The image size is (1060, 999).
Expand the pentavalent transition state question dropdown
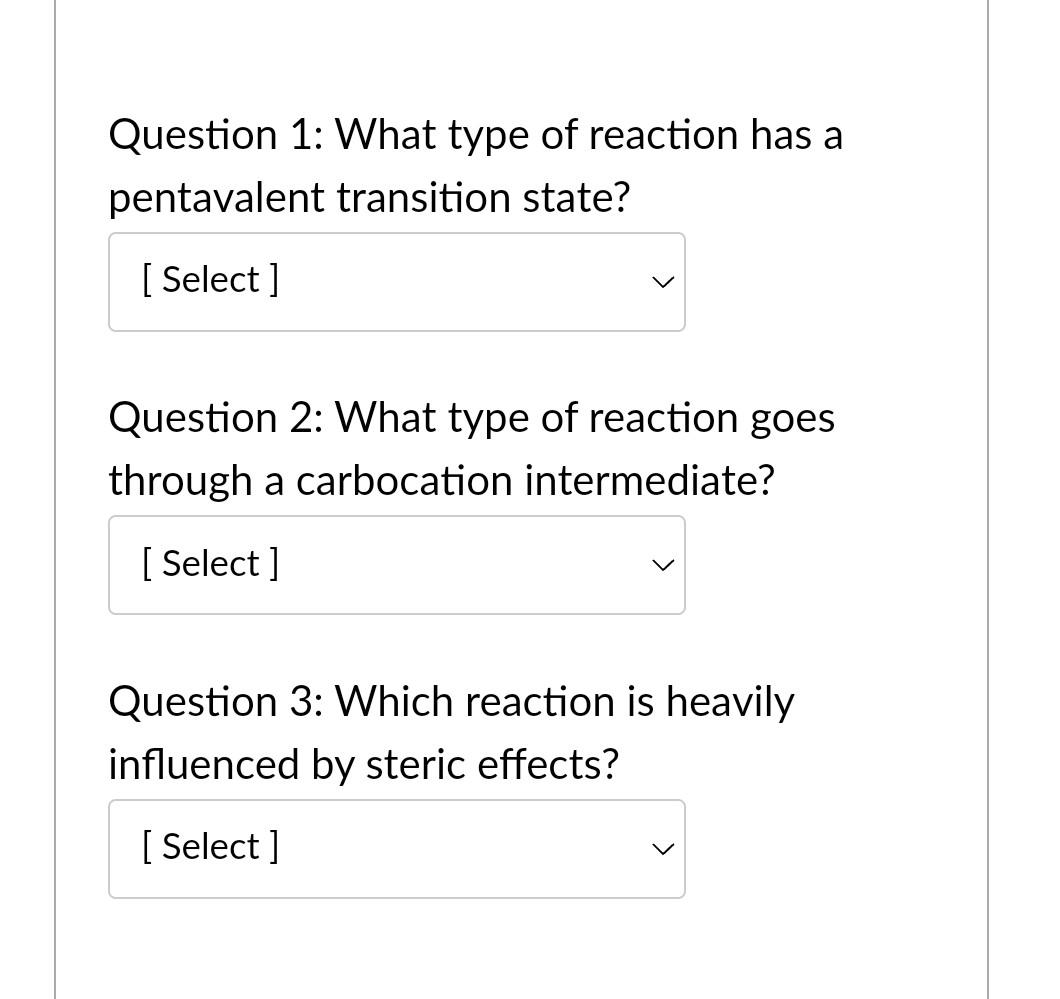[396, 281]
